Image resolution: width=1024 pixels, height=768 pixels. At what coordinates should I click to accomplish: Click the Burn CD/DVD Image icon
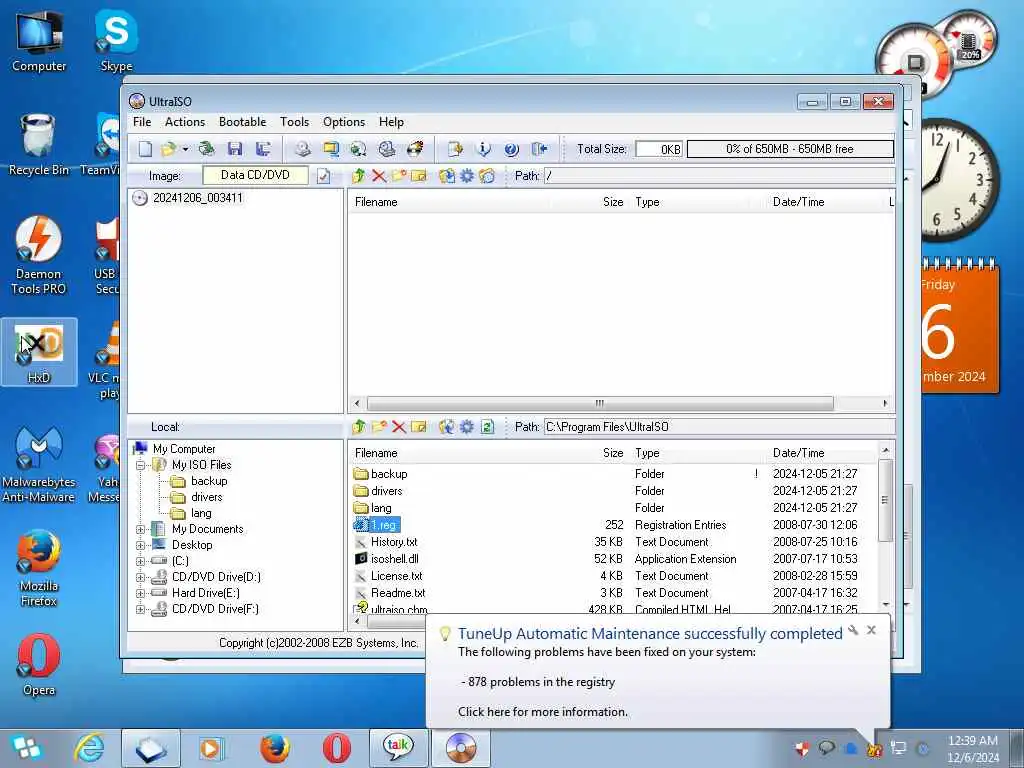click(415, 149)
